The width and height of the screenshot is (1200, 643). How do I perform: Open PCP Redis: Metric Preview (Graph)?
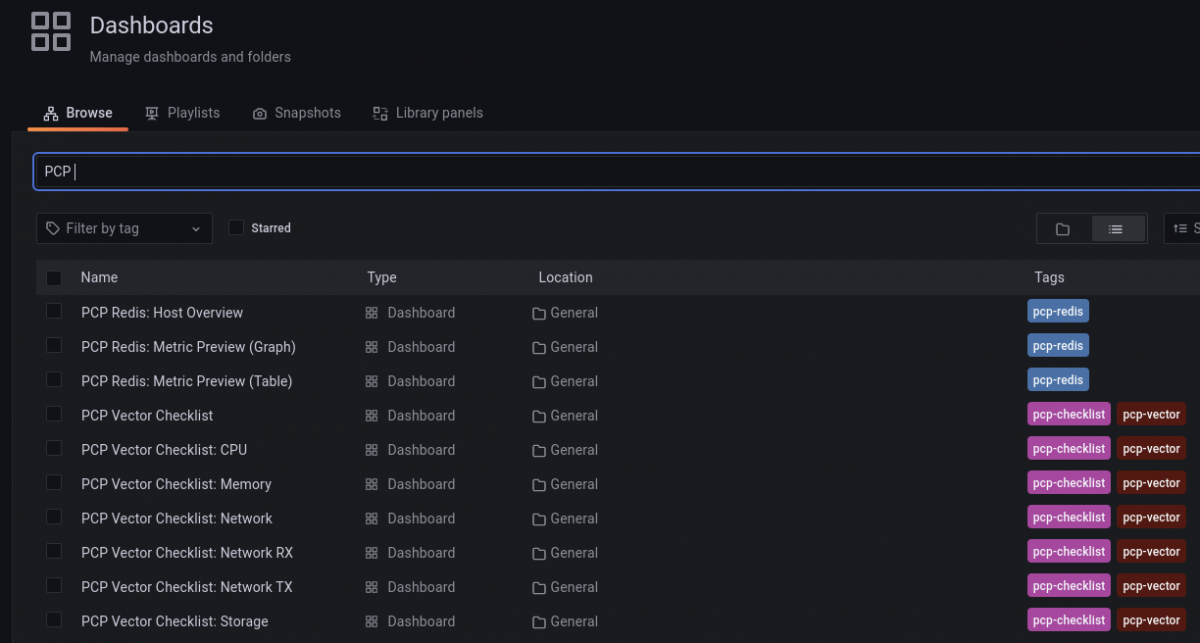pos(187,346)
